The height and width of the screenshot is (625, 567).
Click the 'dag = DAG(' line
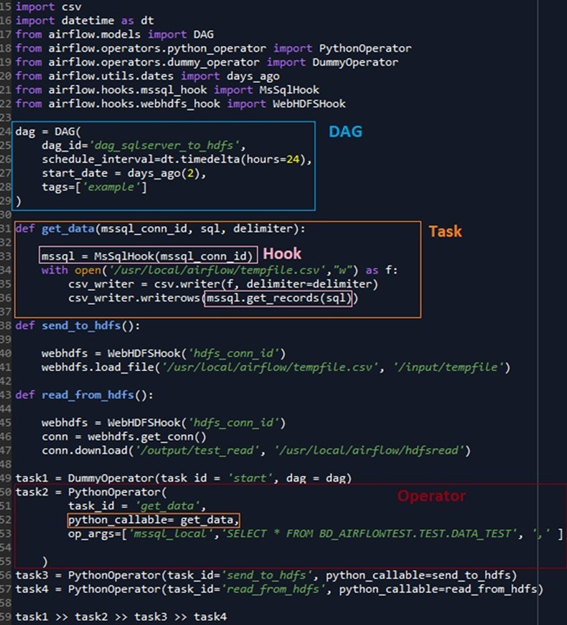(48, 132)
